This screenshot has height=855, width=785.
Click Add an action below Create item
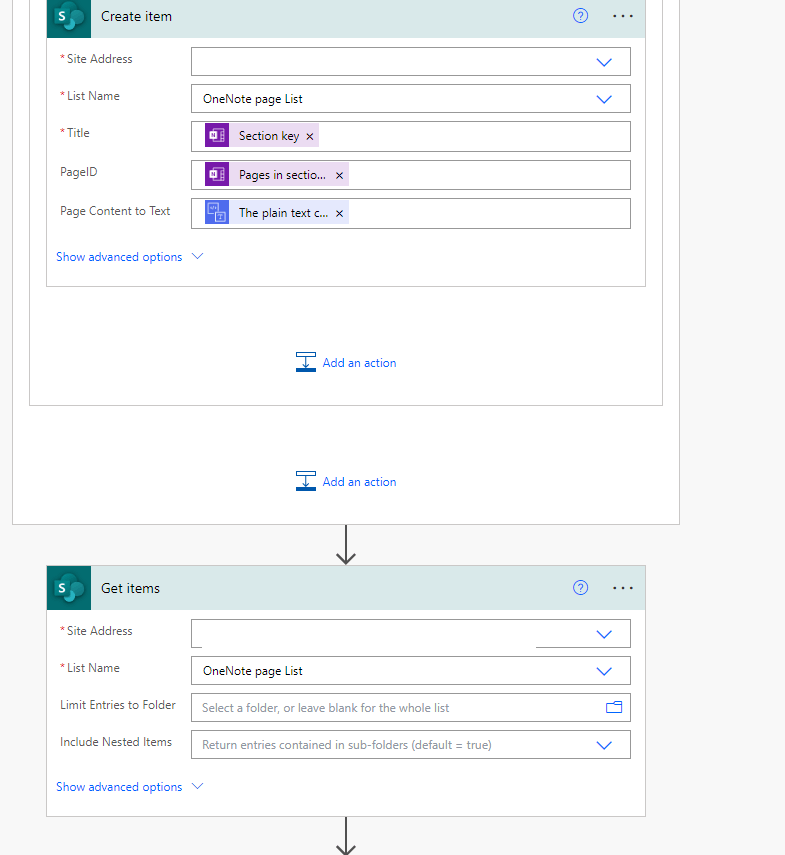(x=358, y=363)
